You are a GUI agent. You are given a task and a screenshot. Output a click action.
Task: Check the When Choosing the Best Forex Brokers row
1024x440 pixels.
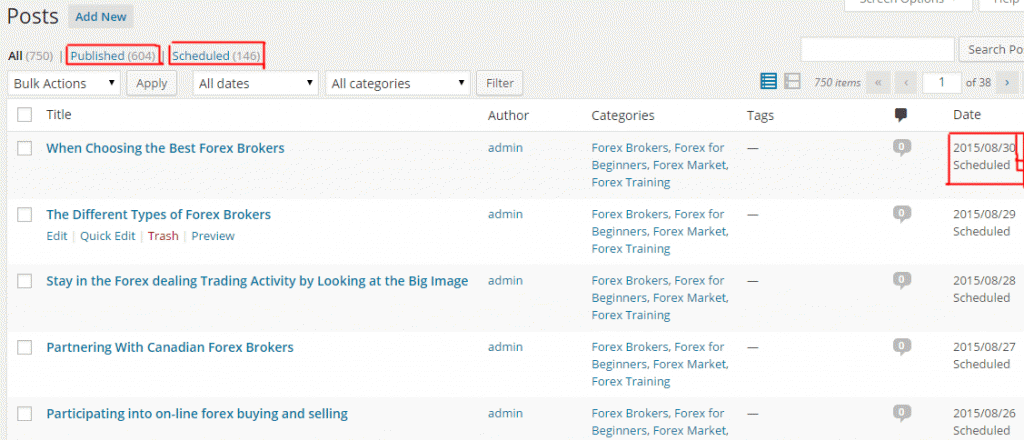tap(25, 148)
